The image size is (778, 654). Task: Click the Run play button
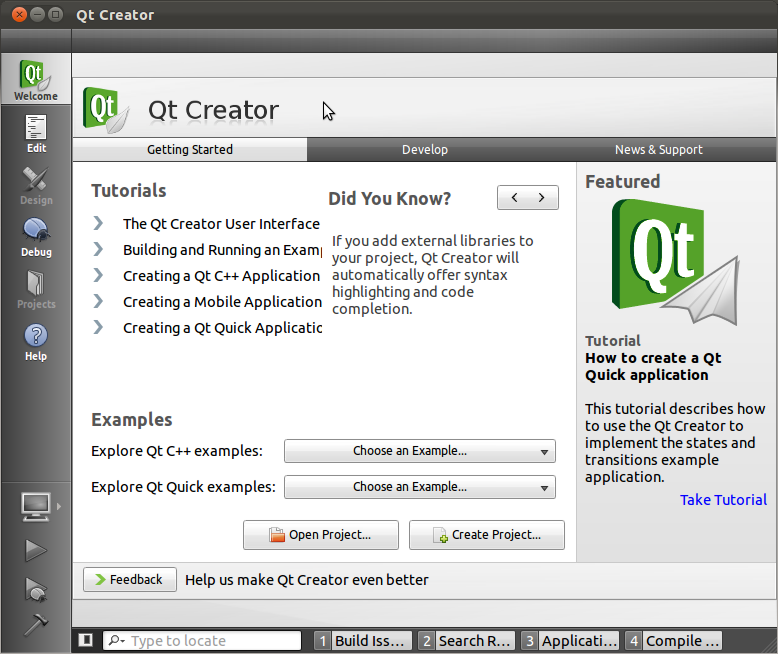click(x=36, y=550)
